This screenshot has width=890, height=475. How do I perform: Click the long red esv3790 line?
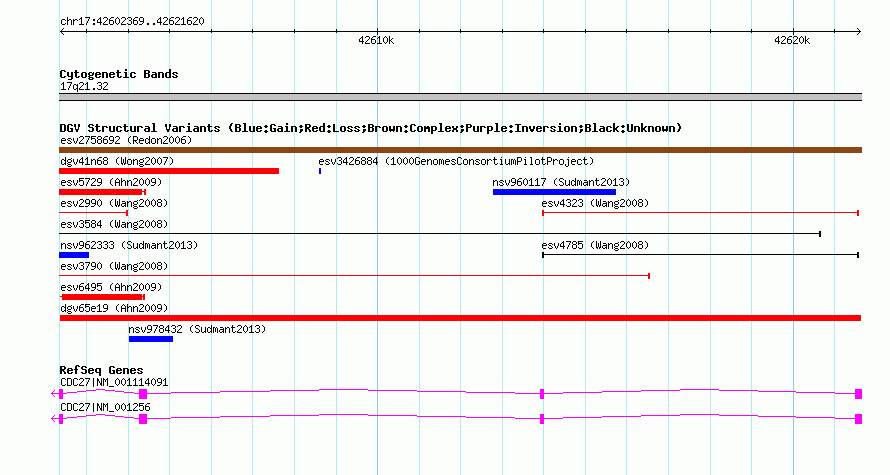pos(355,276)
